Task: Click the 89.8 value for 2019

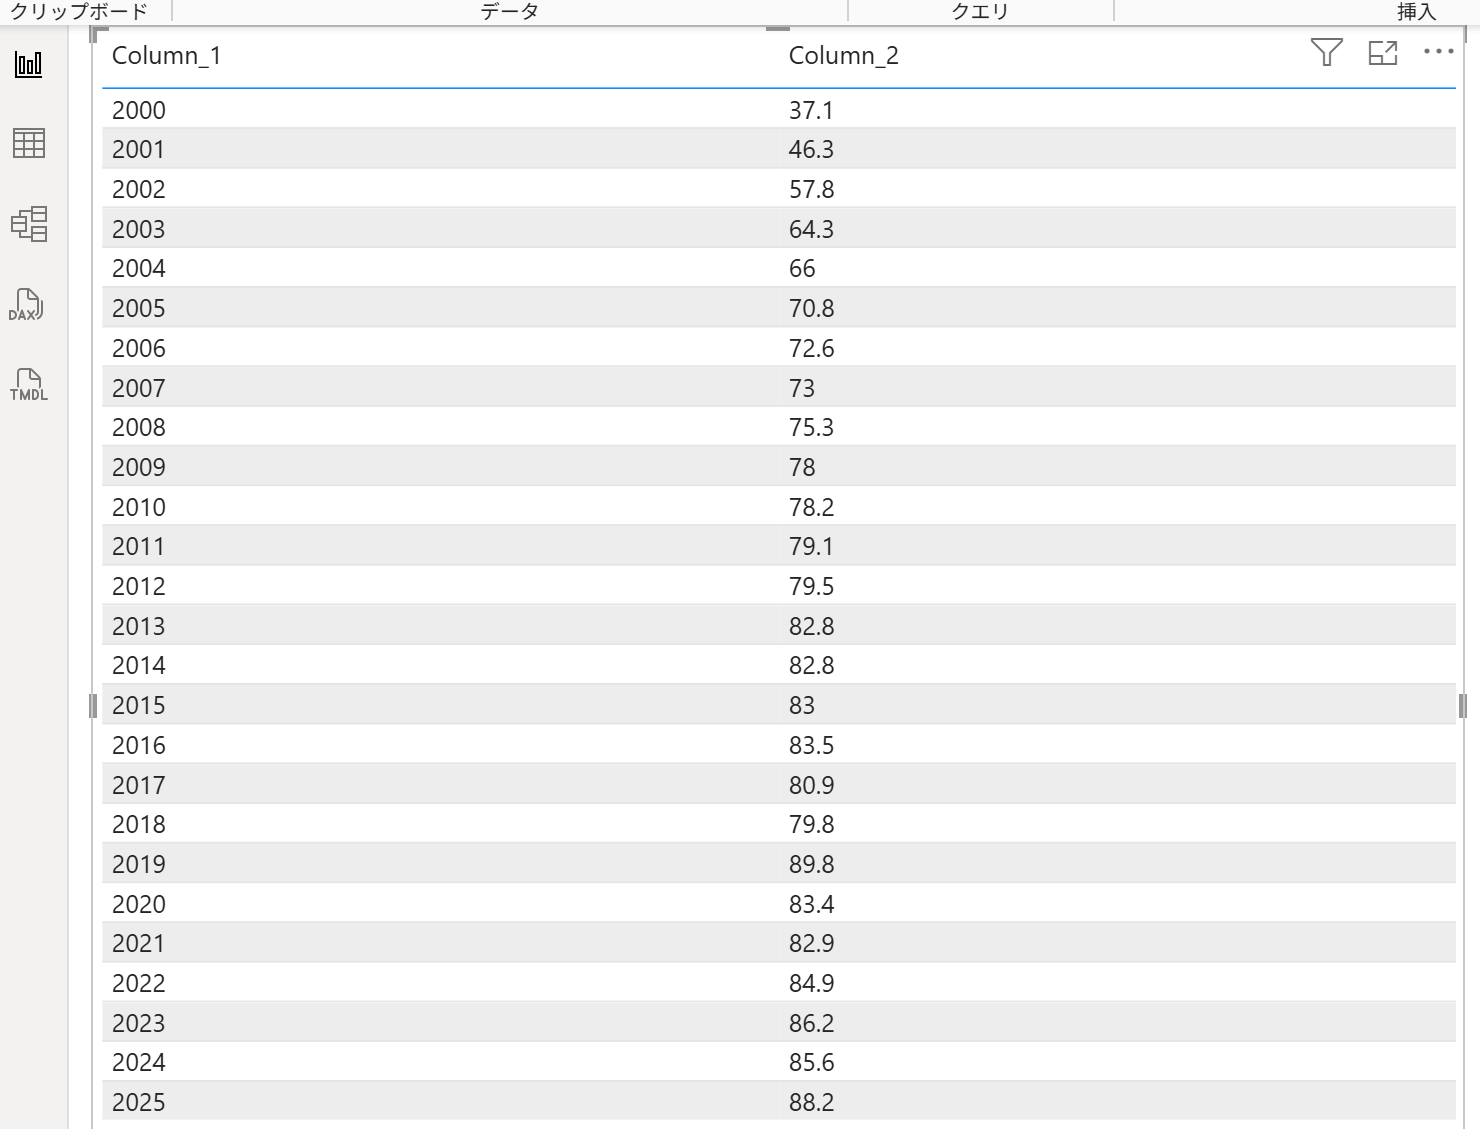Action: tap(811, 865)
